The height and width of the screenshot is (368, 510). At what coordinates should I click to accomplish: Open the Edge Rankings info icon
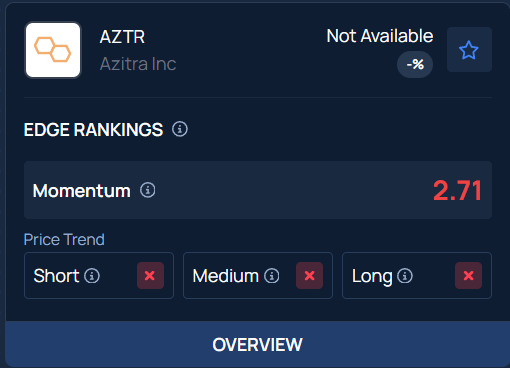pos(180,129)
